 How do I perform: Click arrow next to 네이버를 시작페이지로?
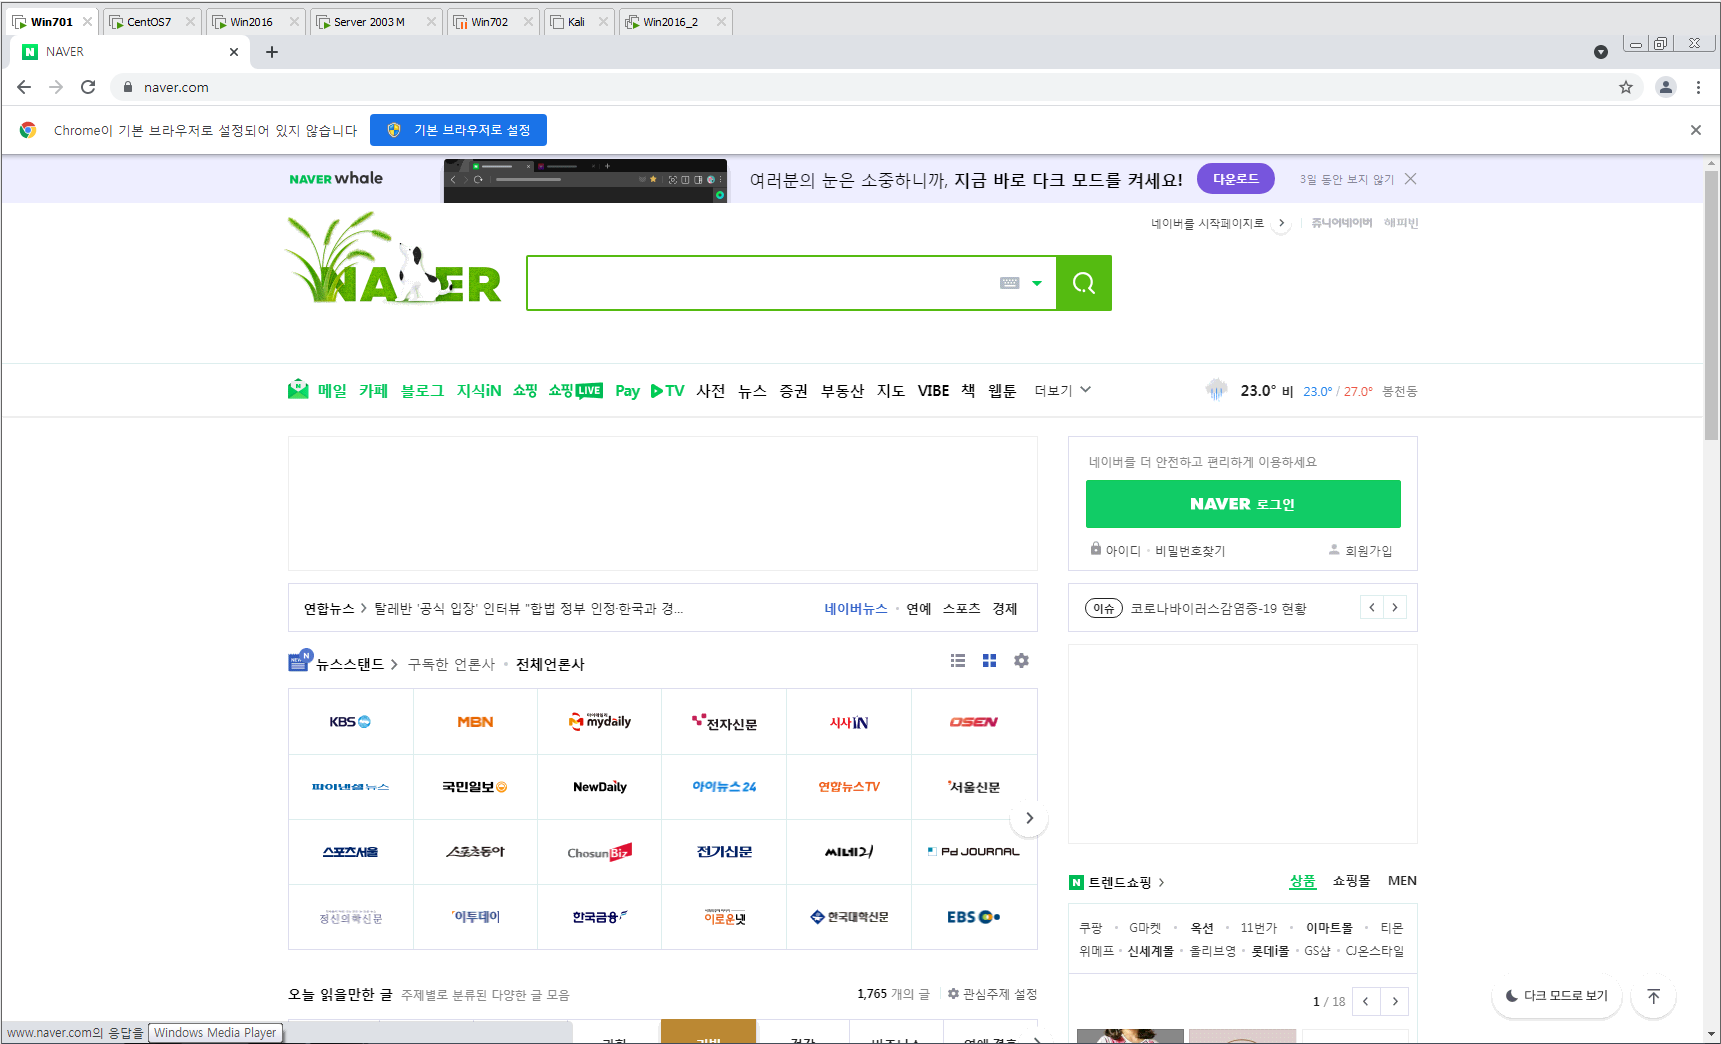[1281, 223]
